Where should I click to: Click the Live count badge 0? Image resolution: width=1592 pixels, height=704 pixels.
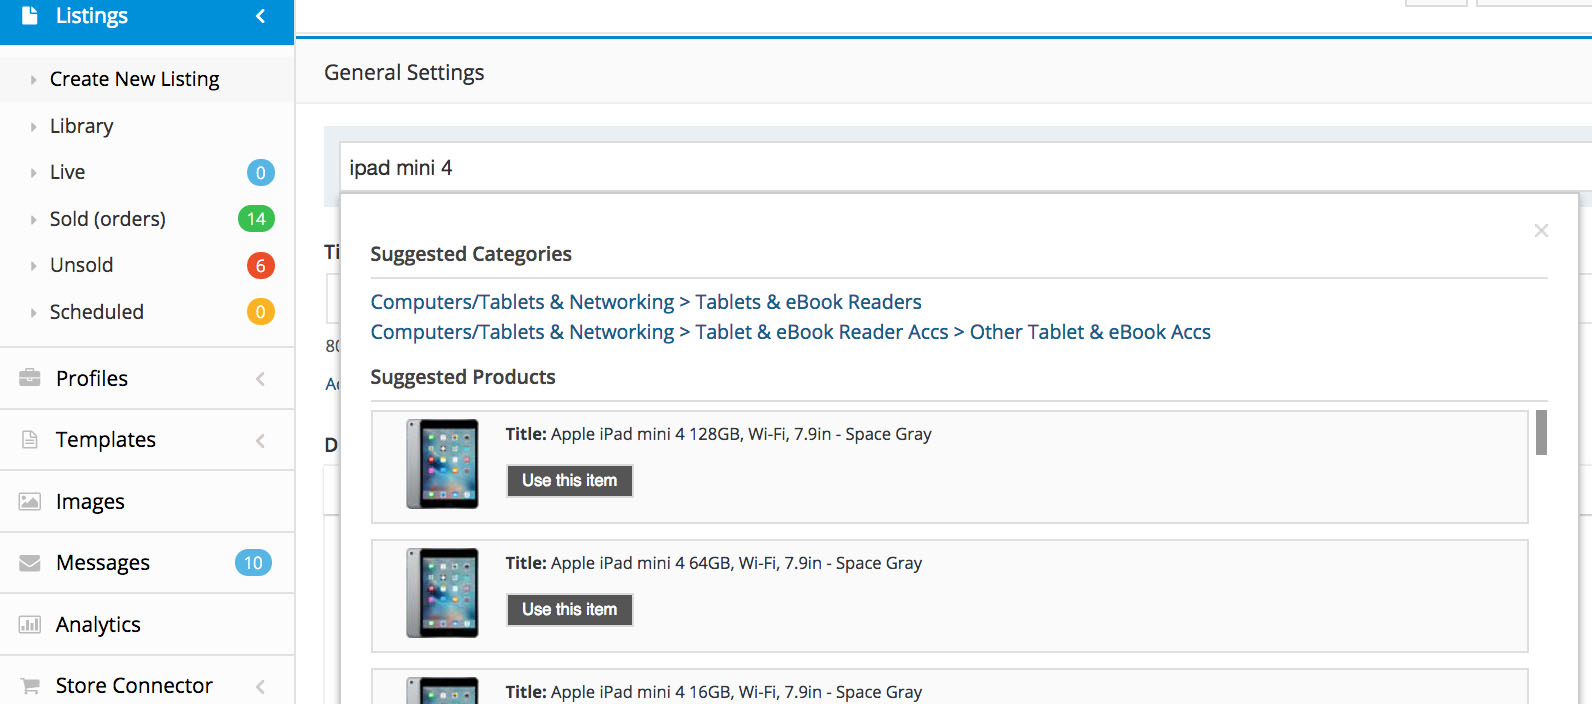click(260, 173)
